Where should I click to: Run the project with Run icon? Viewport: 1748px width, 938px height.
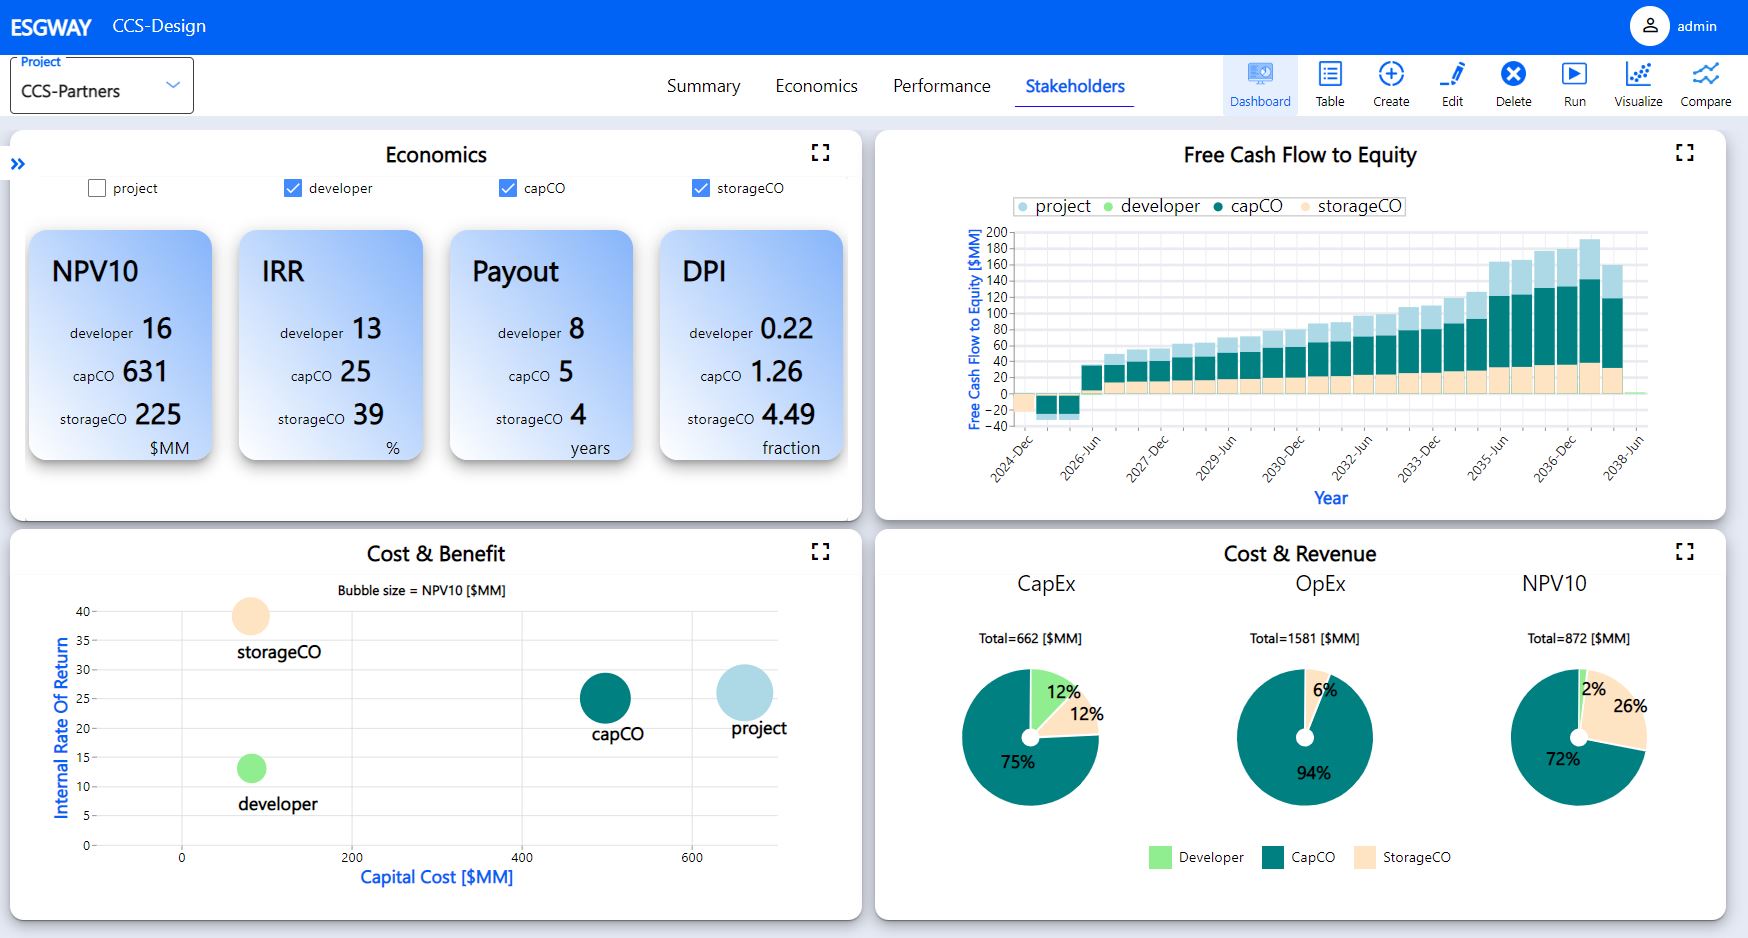(x=1574, y=74)
